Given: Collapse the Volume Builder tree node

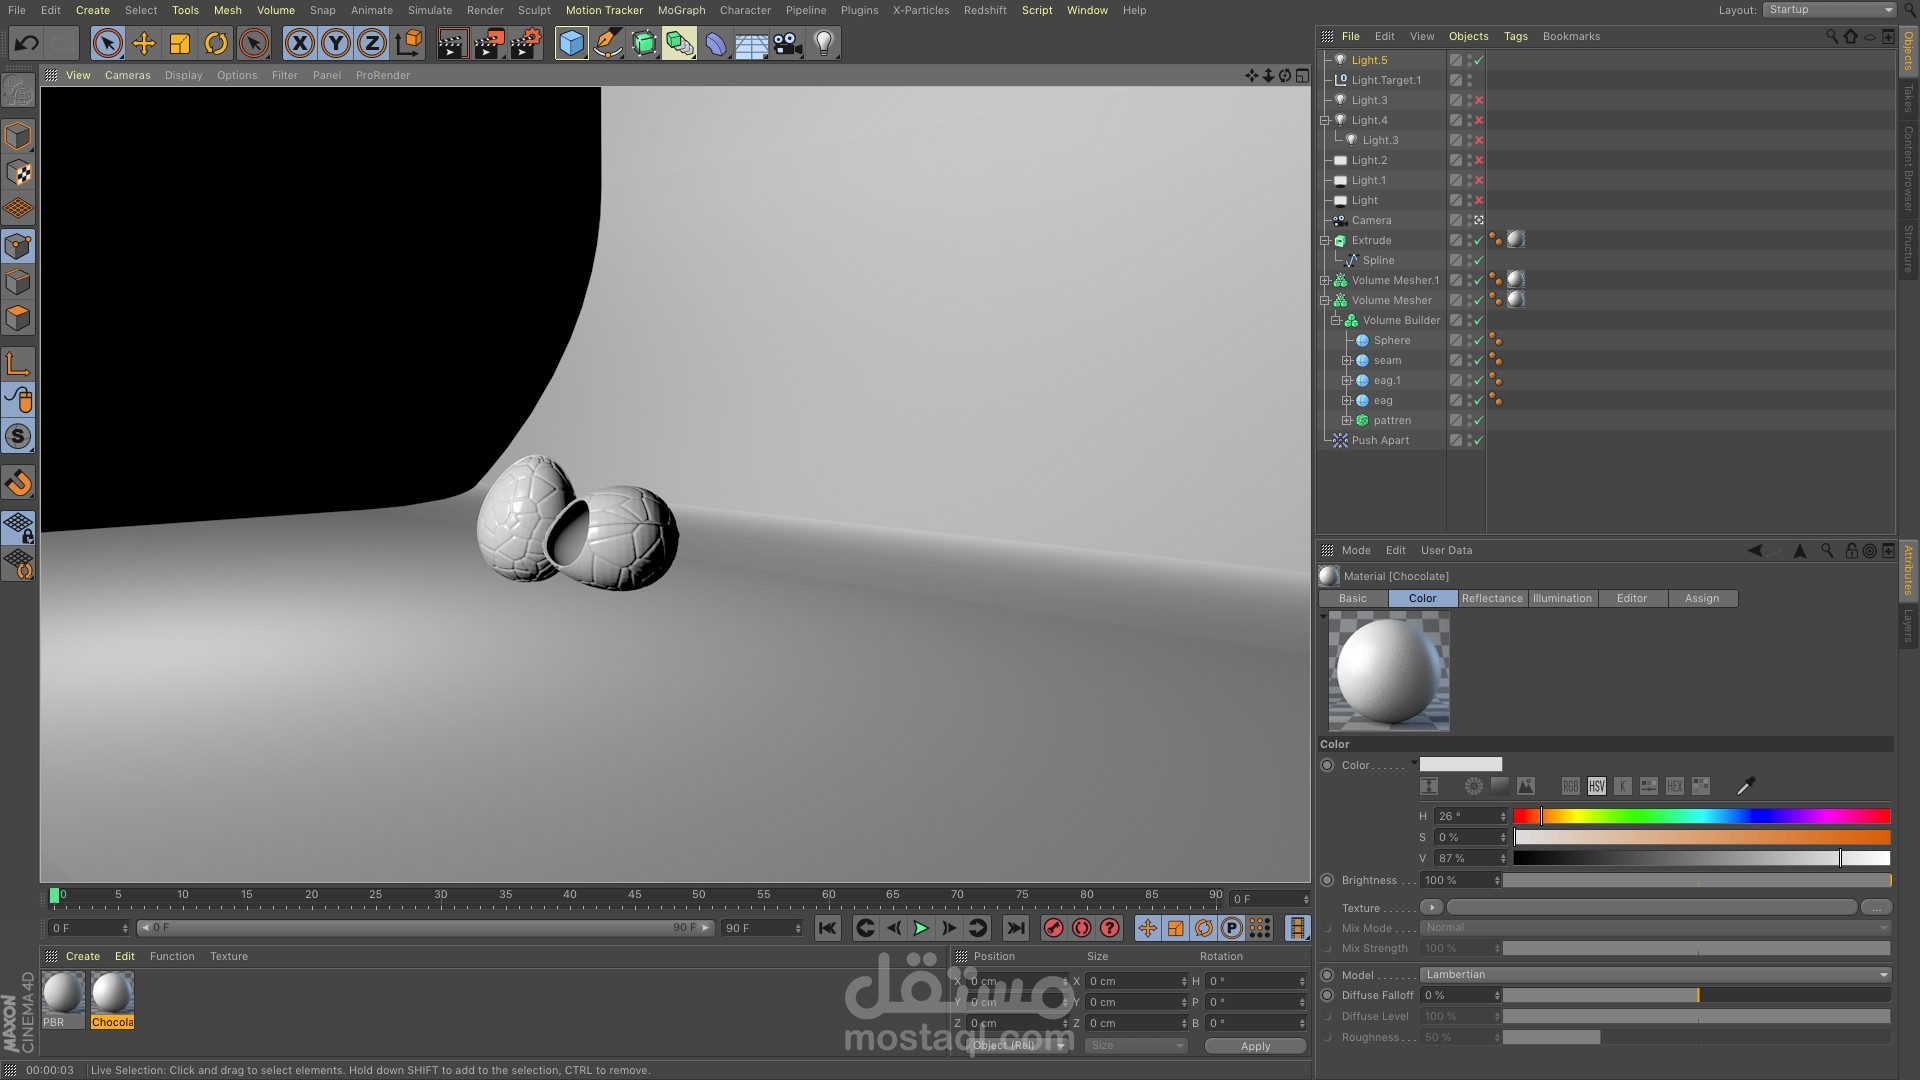Looking at the screenshot, I should (1335, 320).
